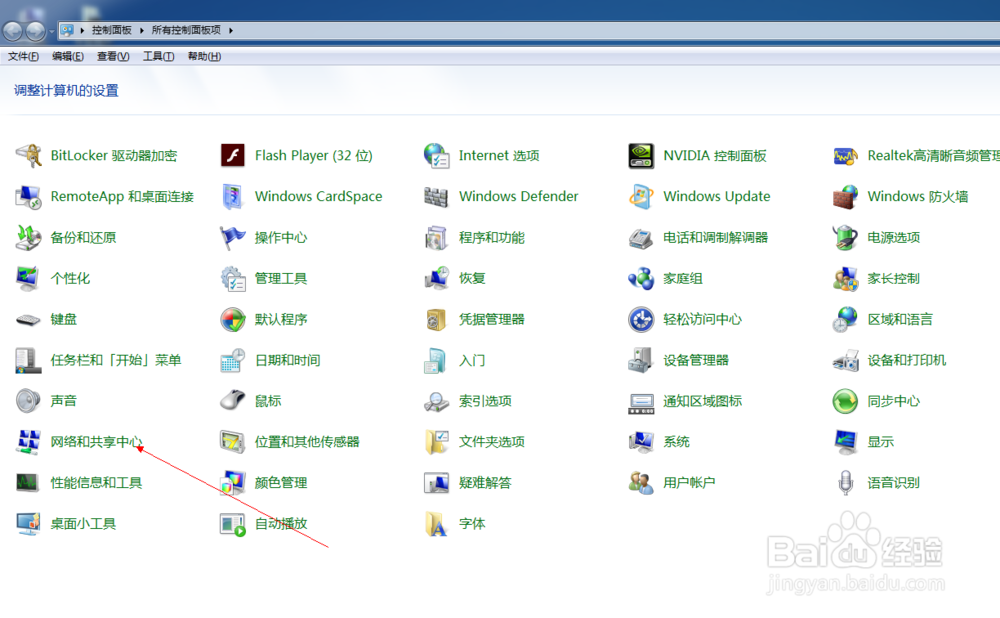Click the 备份和还原 icon
The image size is (1000, 618).
[x=28, y=237]
